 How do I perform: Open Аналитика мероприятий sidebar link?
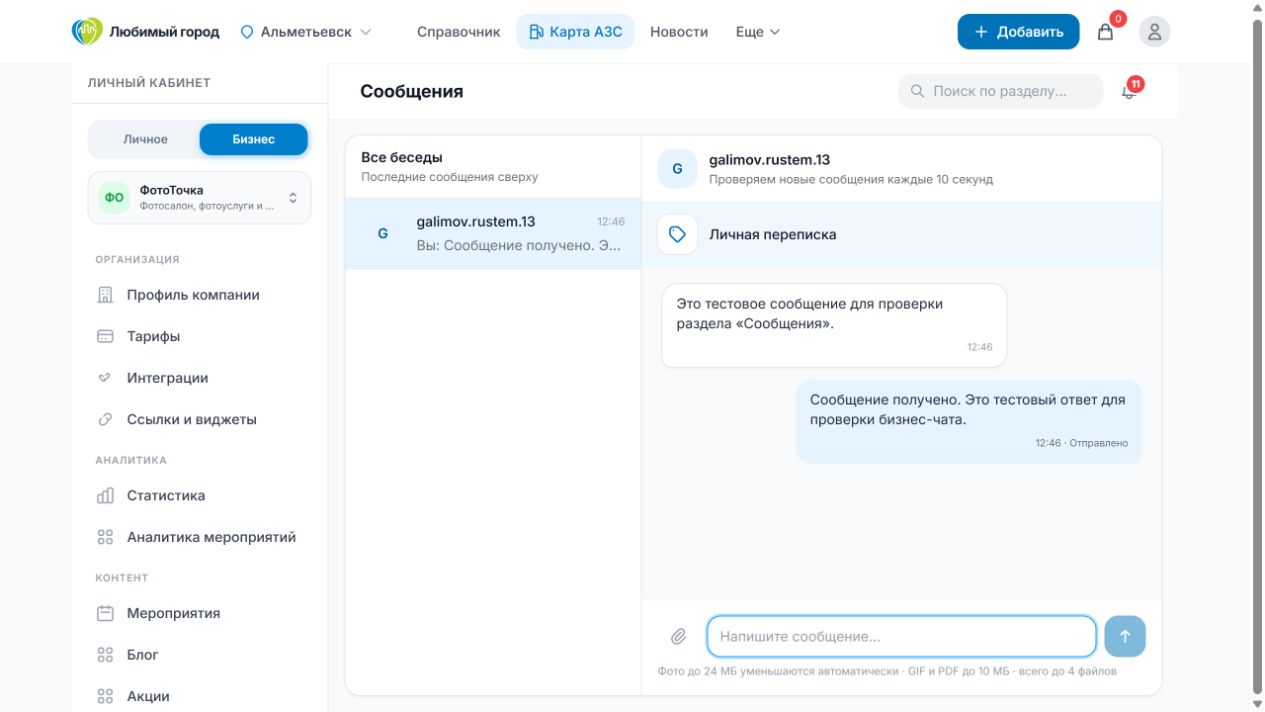pyautogui.click(x=200, y=537)
